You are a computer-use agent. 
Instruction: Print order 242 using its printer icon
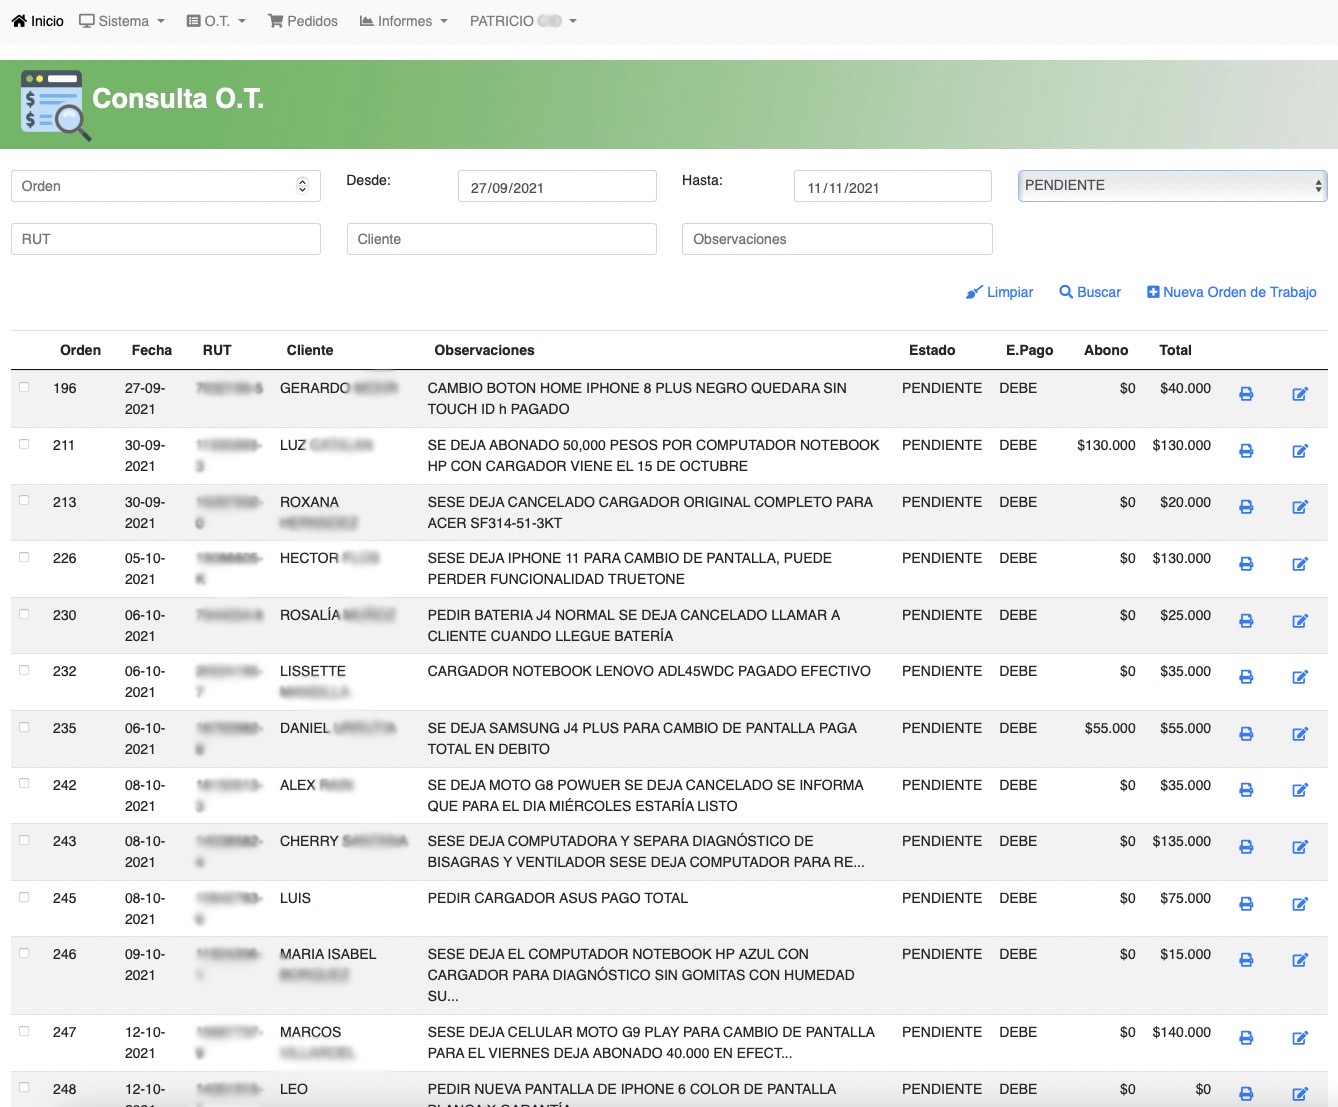coord(1246,790)
